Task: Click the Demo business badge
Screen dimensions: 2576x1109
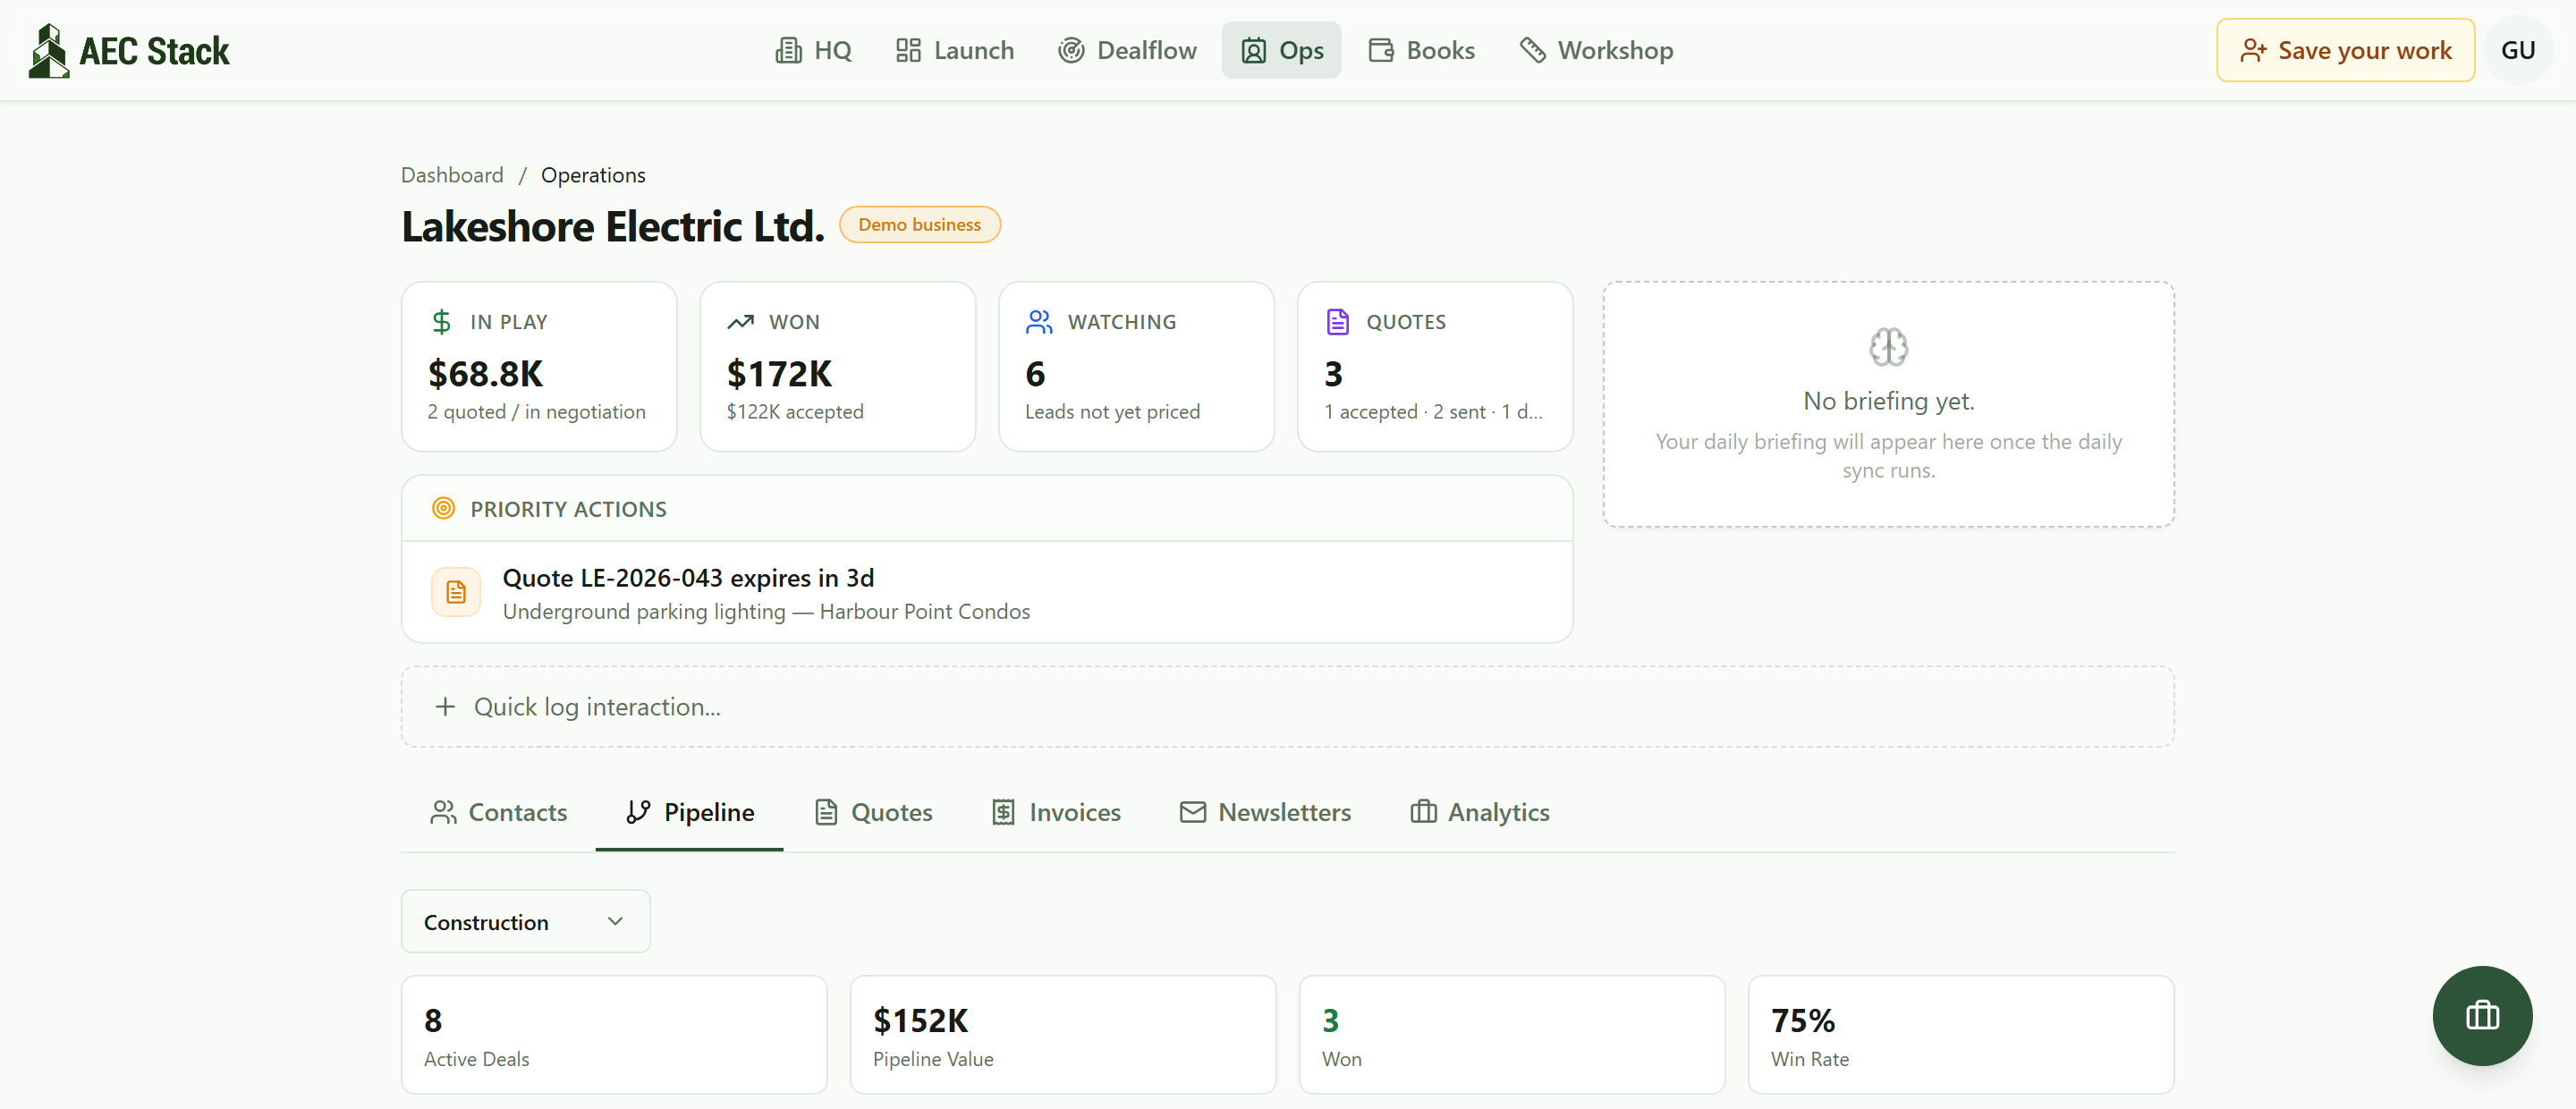Action: coord(919,225)
